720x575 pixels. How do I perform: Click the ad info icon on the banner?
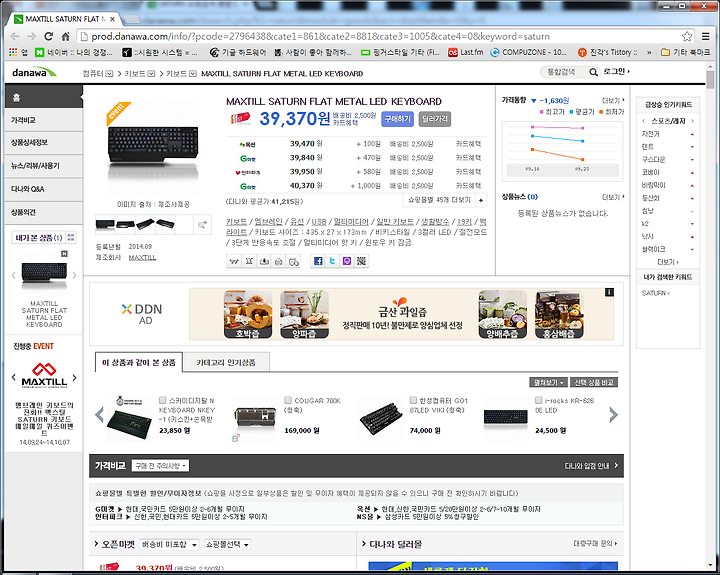(x=609, y=292)
